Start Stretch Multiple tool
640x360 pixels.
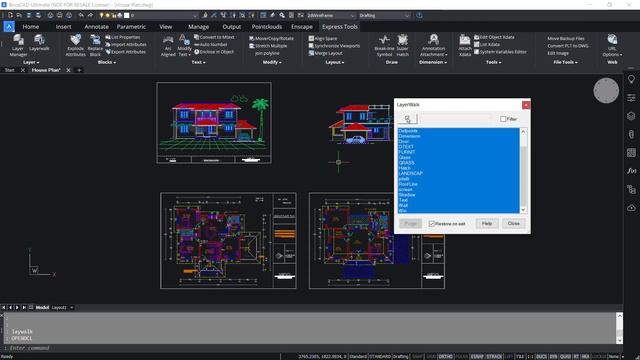coord(268,46)
